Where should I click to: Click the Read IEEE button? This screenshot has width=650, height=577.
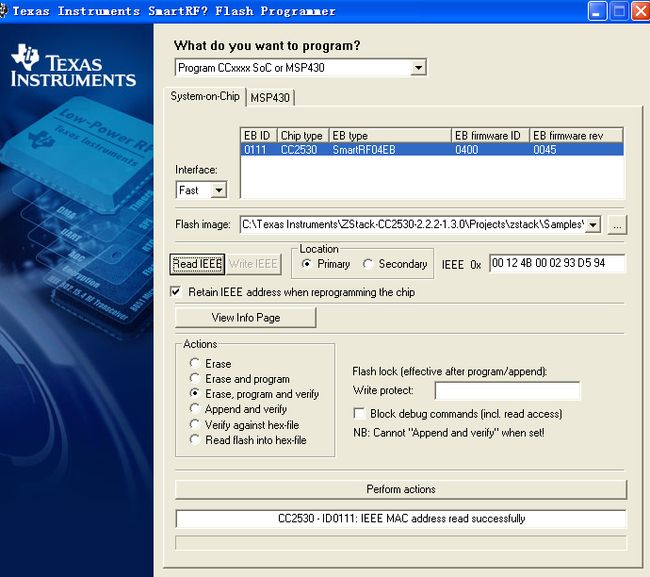197,264
